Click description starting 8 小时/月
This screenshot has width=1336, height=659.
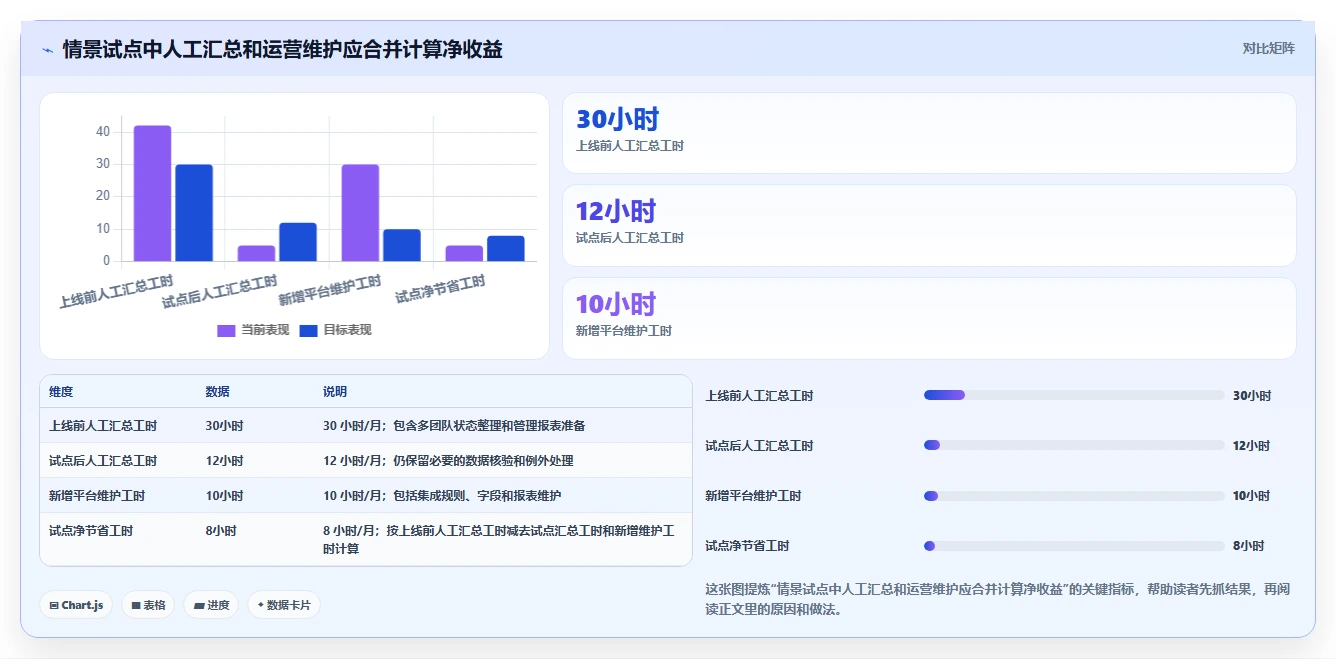coord(499,539)
